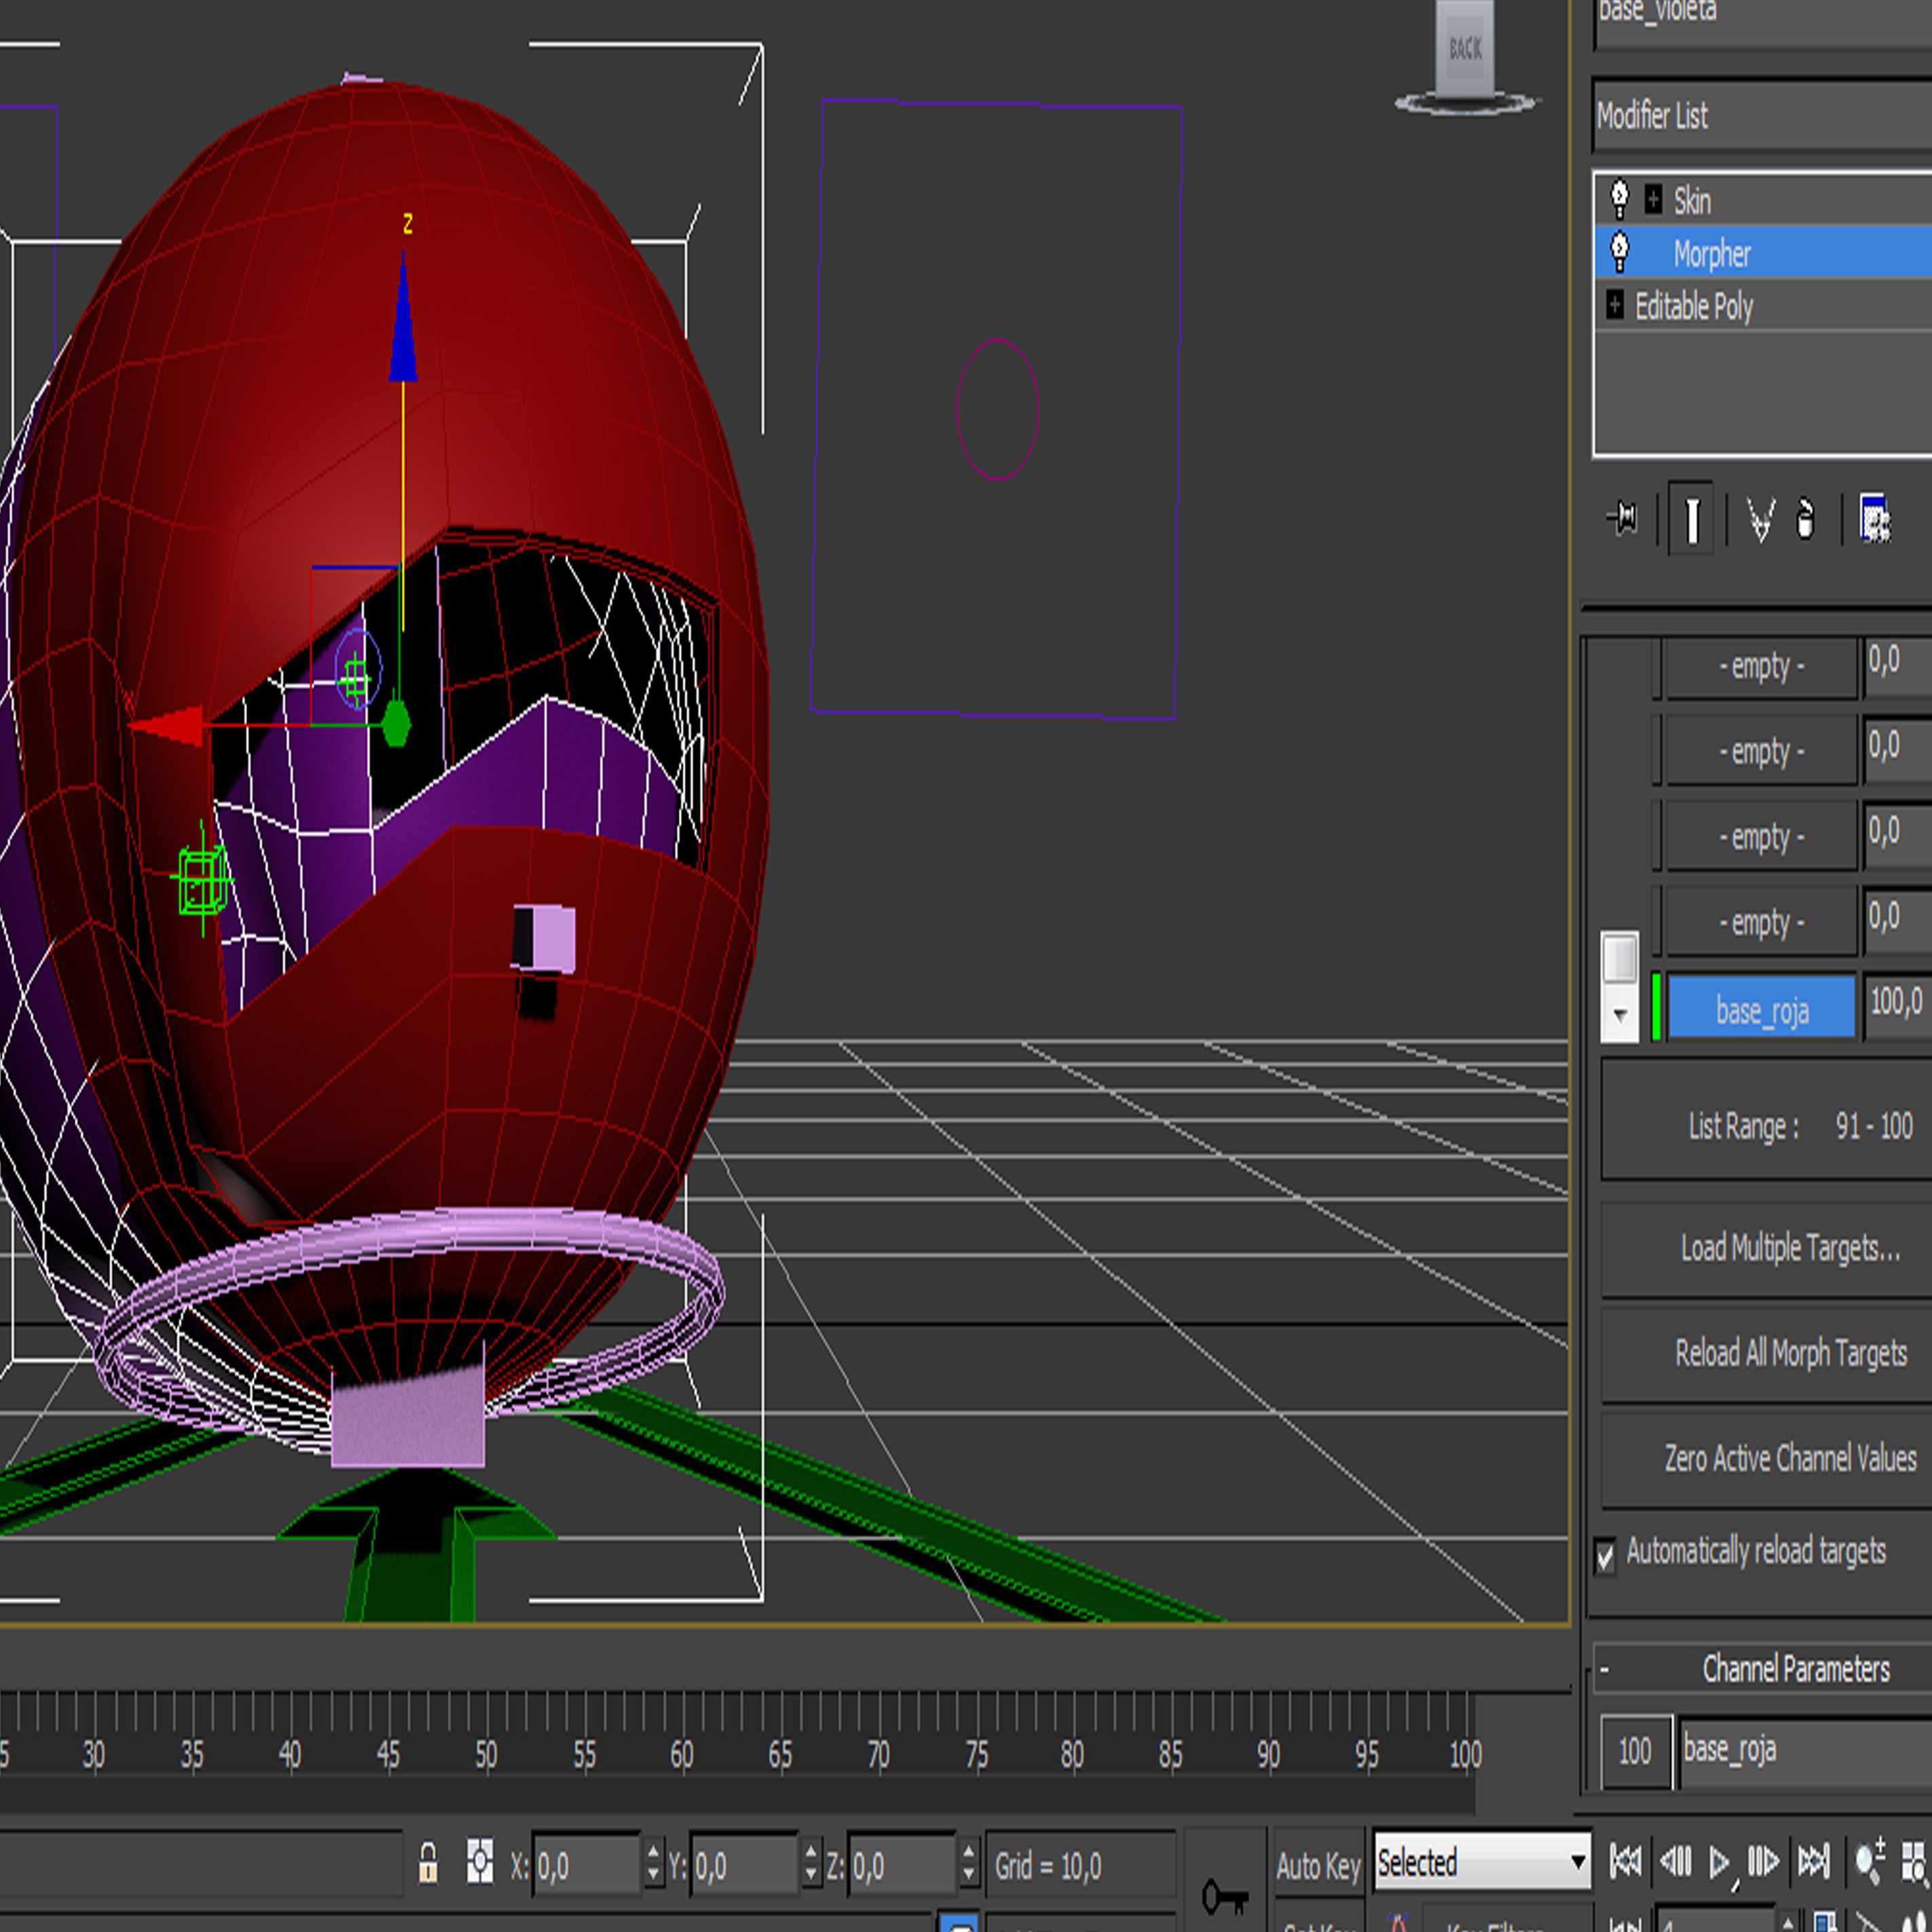1932x1932 pixels.
Task: Expand Editable Poly sub-object tree
Action: 1615,305
